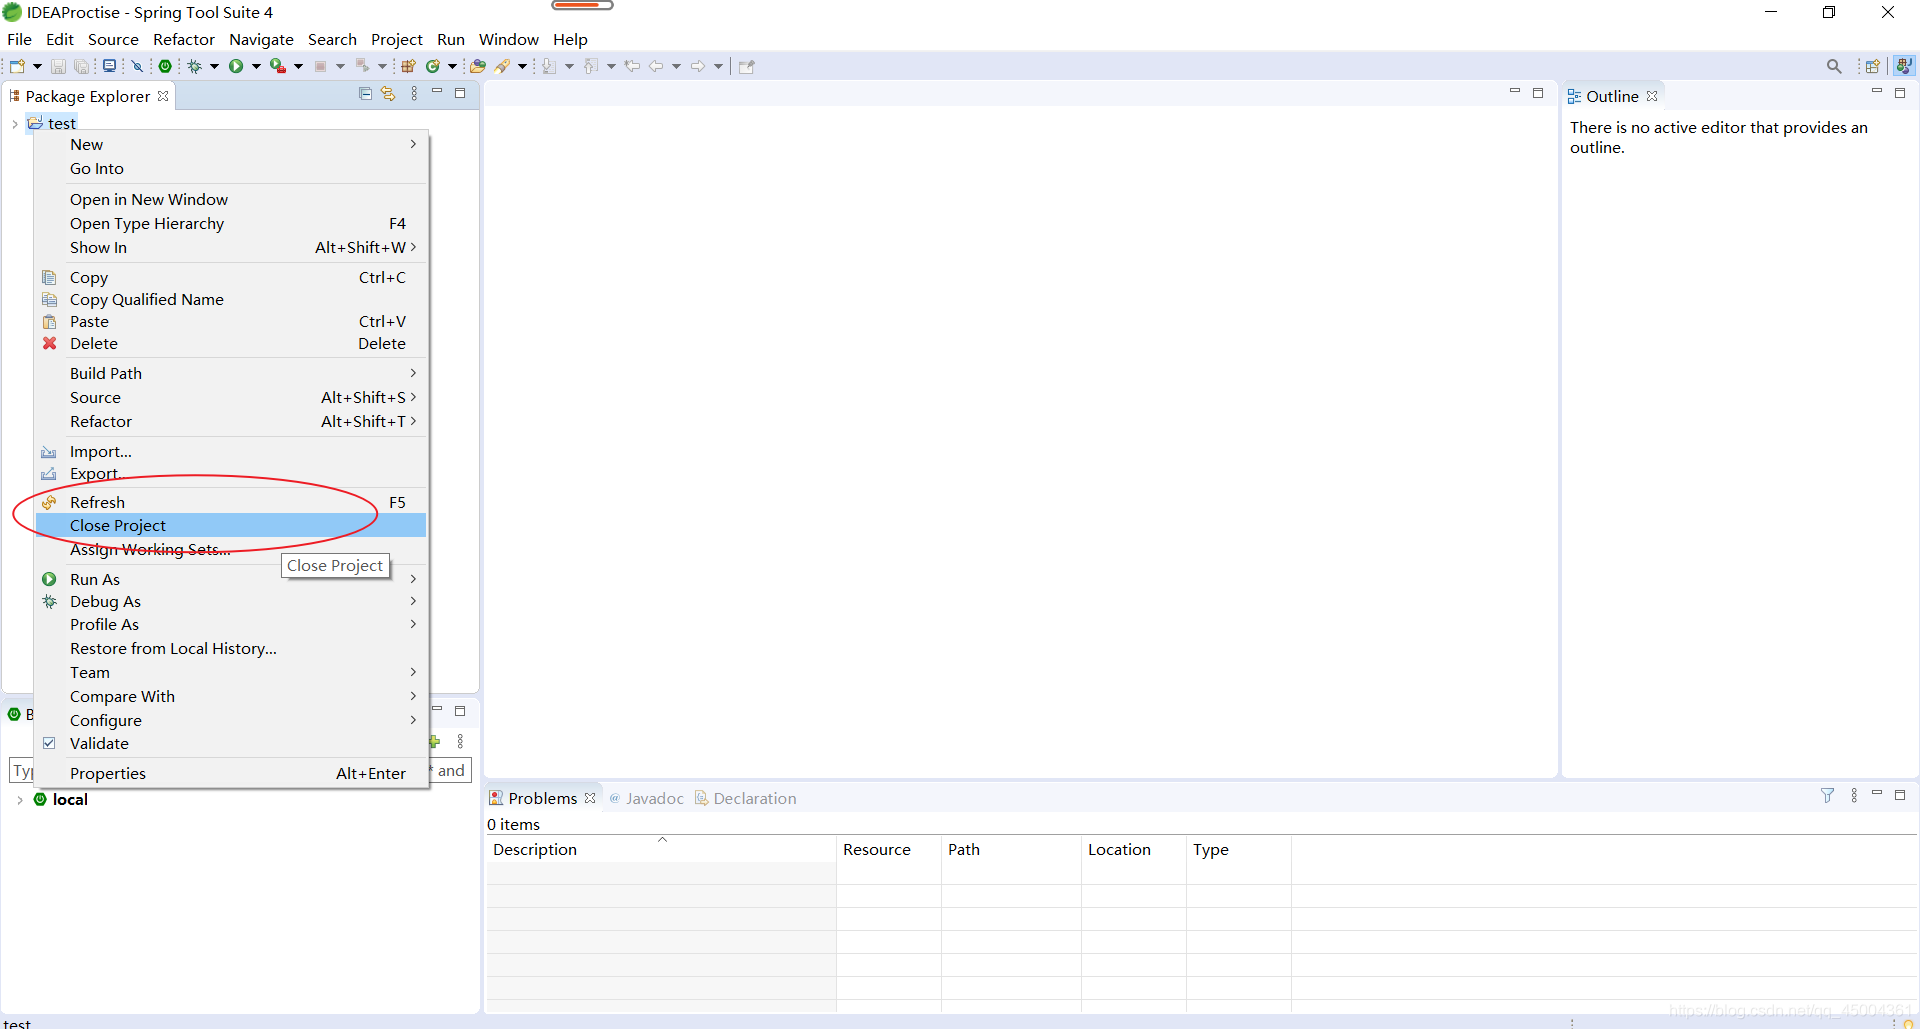Click the Coverage run icon in toolbar

click(x=278, y=66)
